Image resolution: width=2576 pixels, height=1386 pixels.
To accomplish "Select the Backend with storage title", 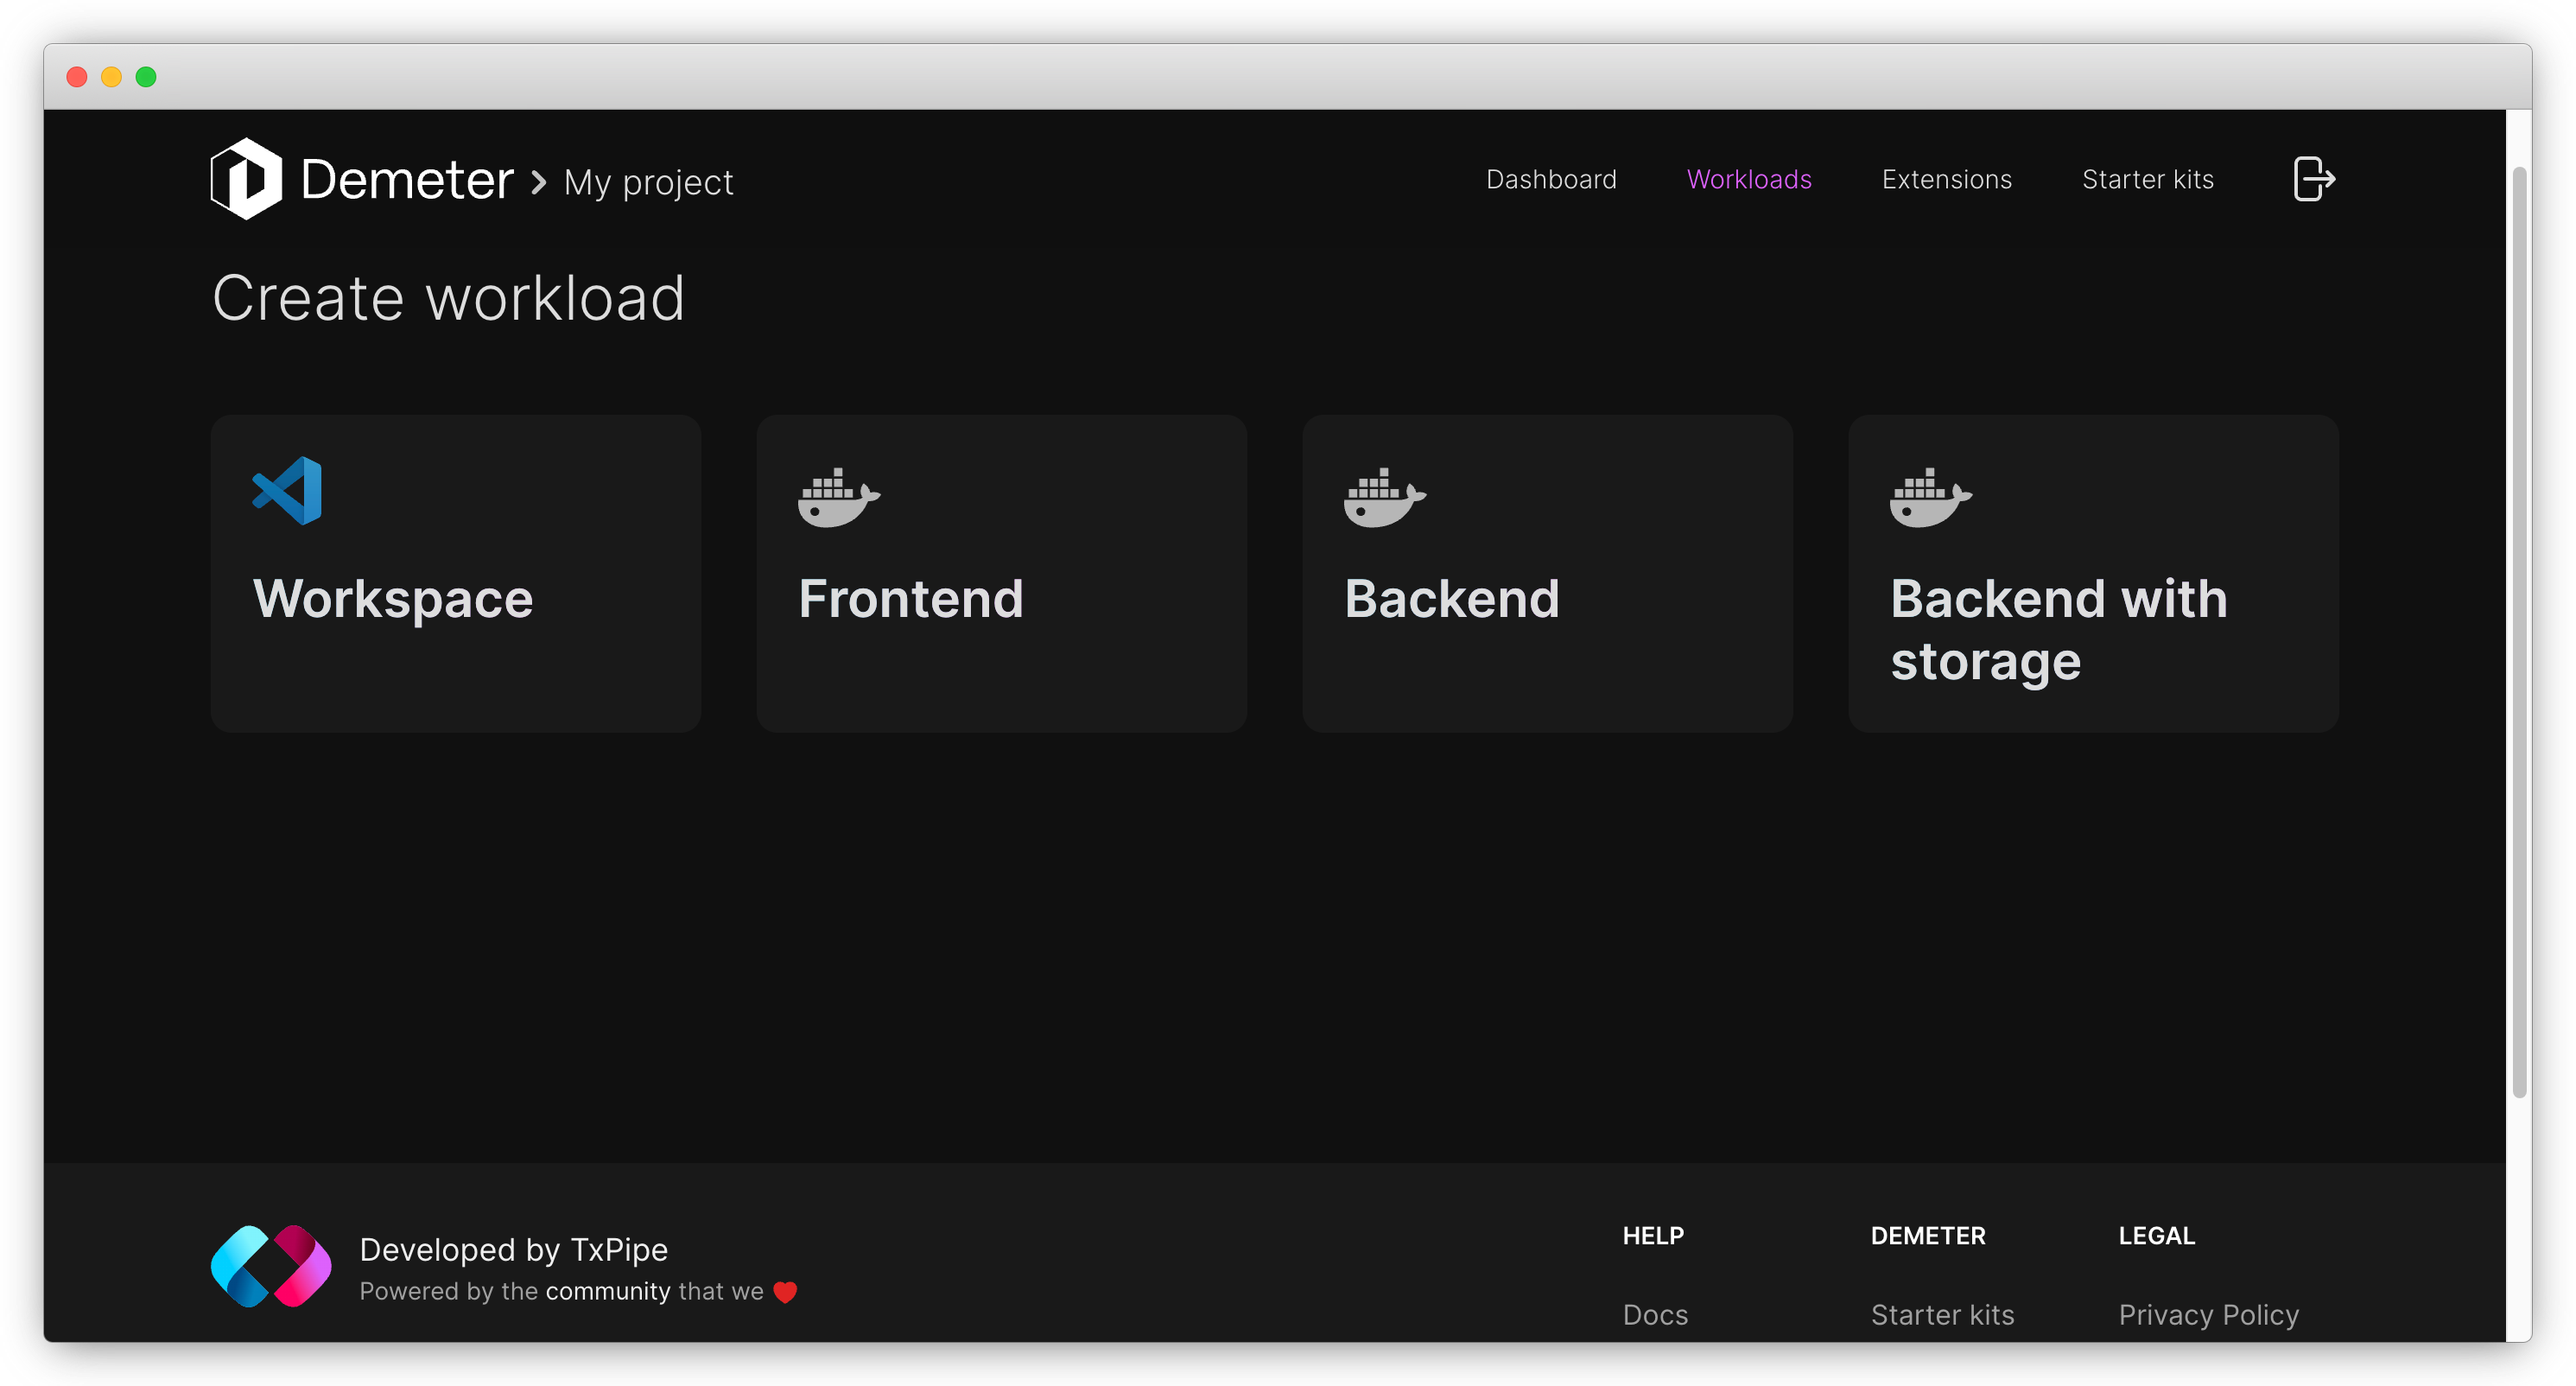I will [2059, 630].
